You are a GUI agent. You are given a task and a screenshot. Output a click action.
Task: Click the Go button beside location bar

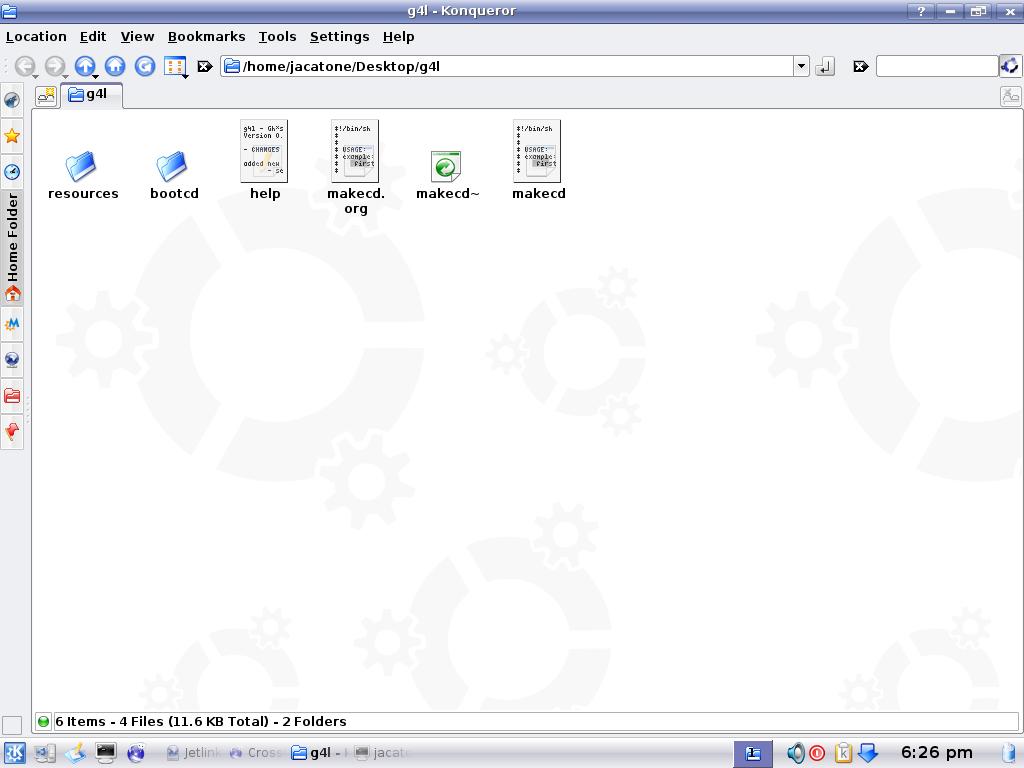click(825, 66)
